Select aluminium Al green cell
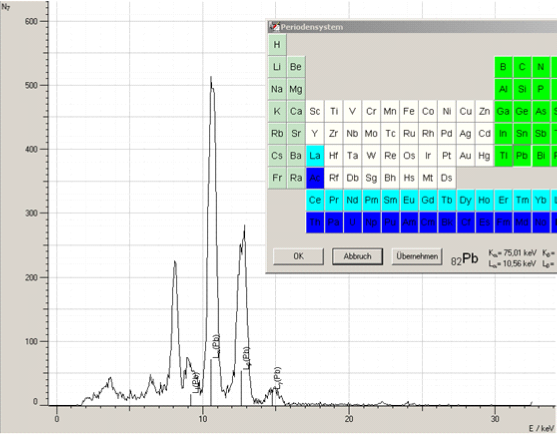 503,89
